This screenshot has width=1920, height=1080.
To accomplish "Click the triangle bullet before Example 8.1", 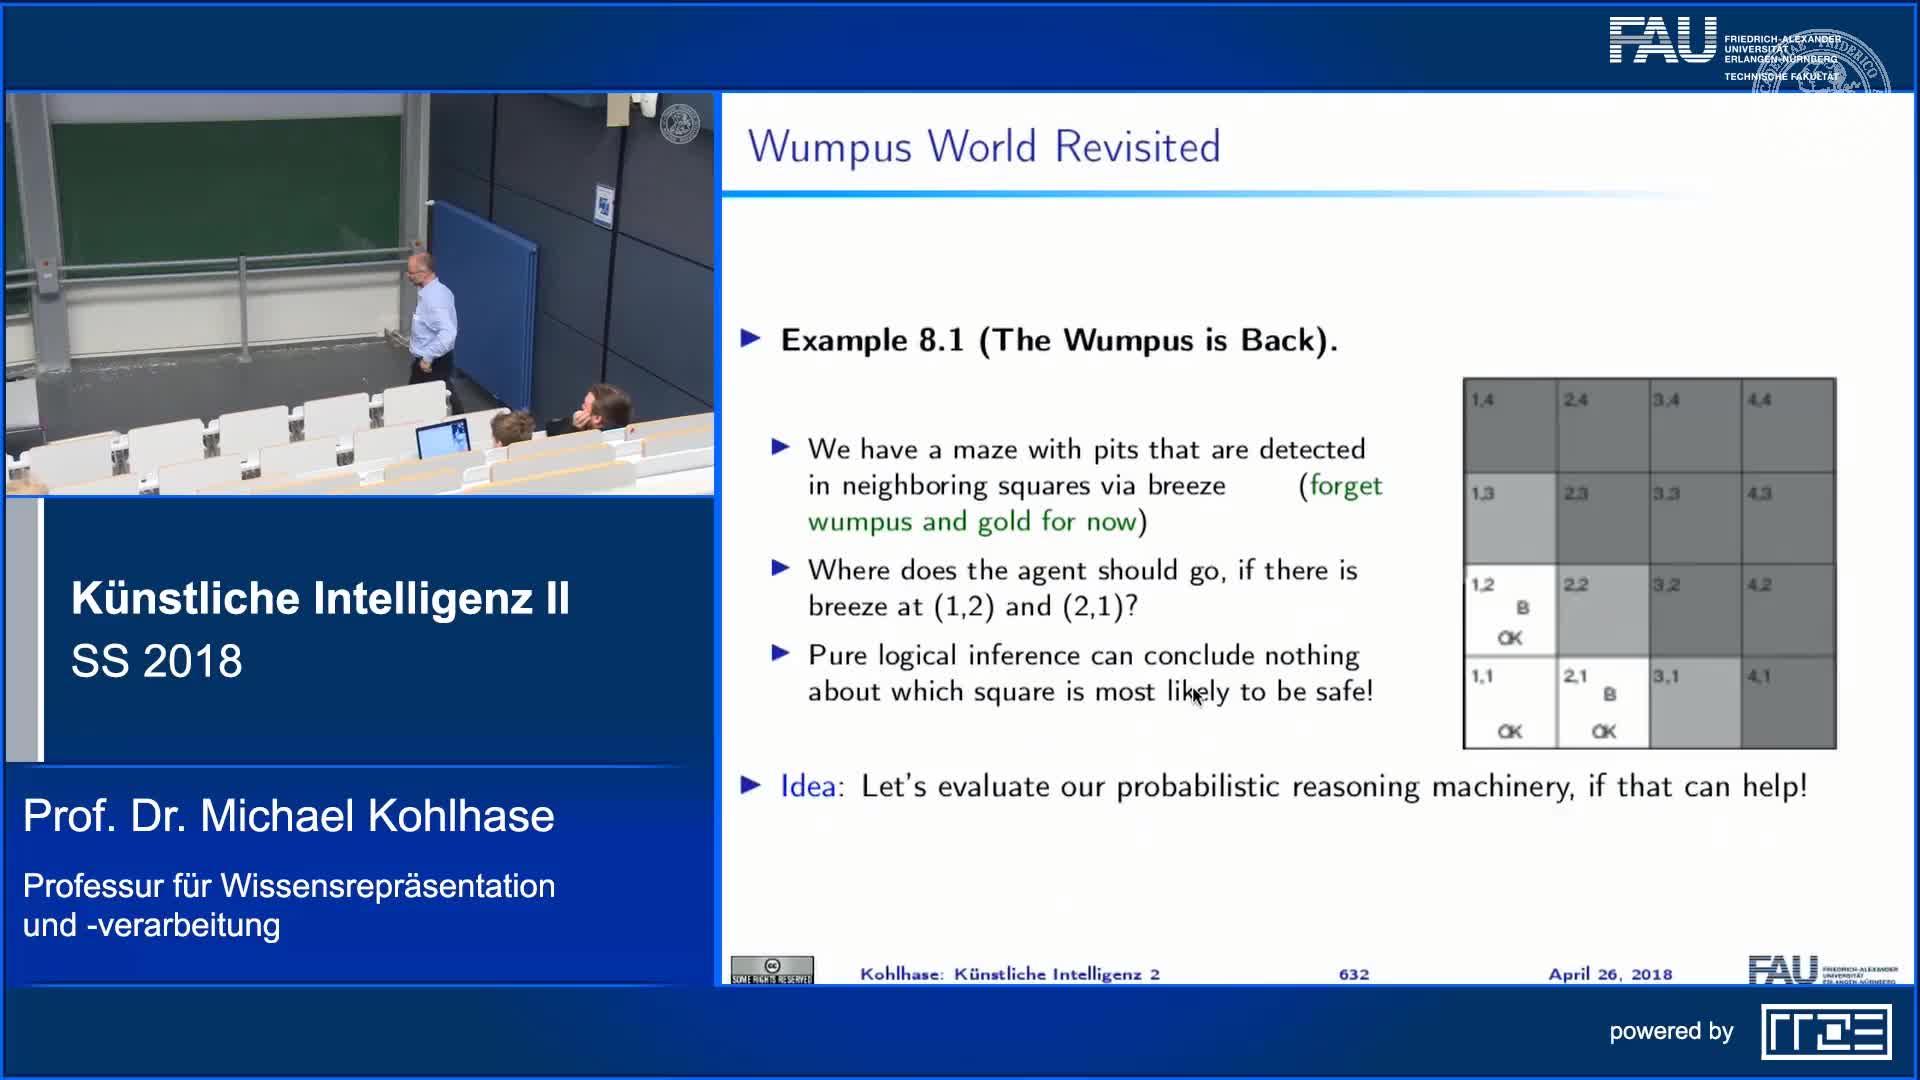I will pos(751,339).
